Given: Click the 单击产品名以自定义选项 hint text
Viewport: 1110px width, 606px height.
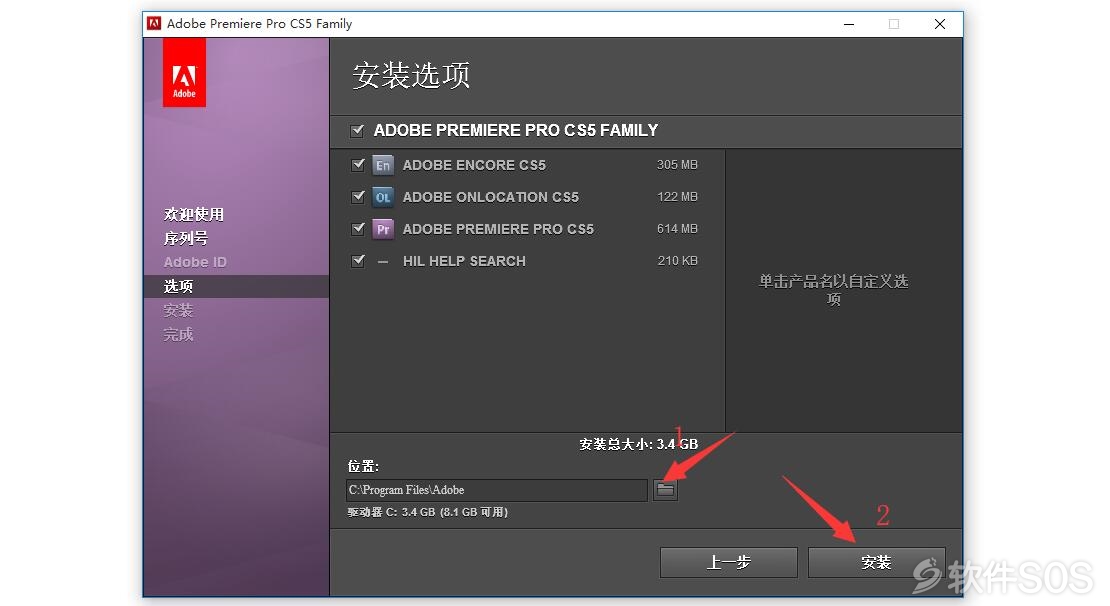Looking at the screenshot, I should (833, 290).
